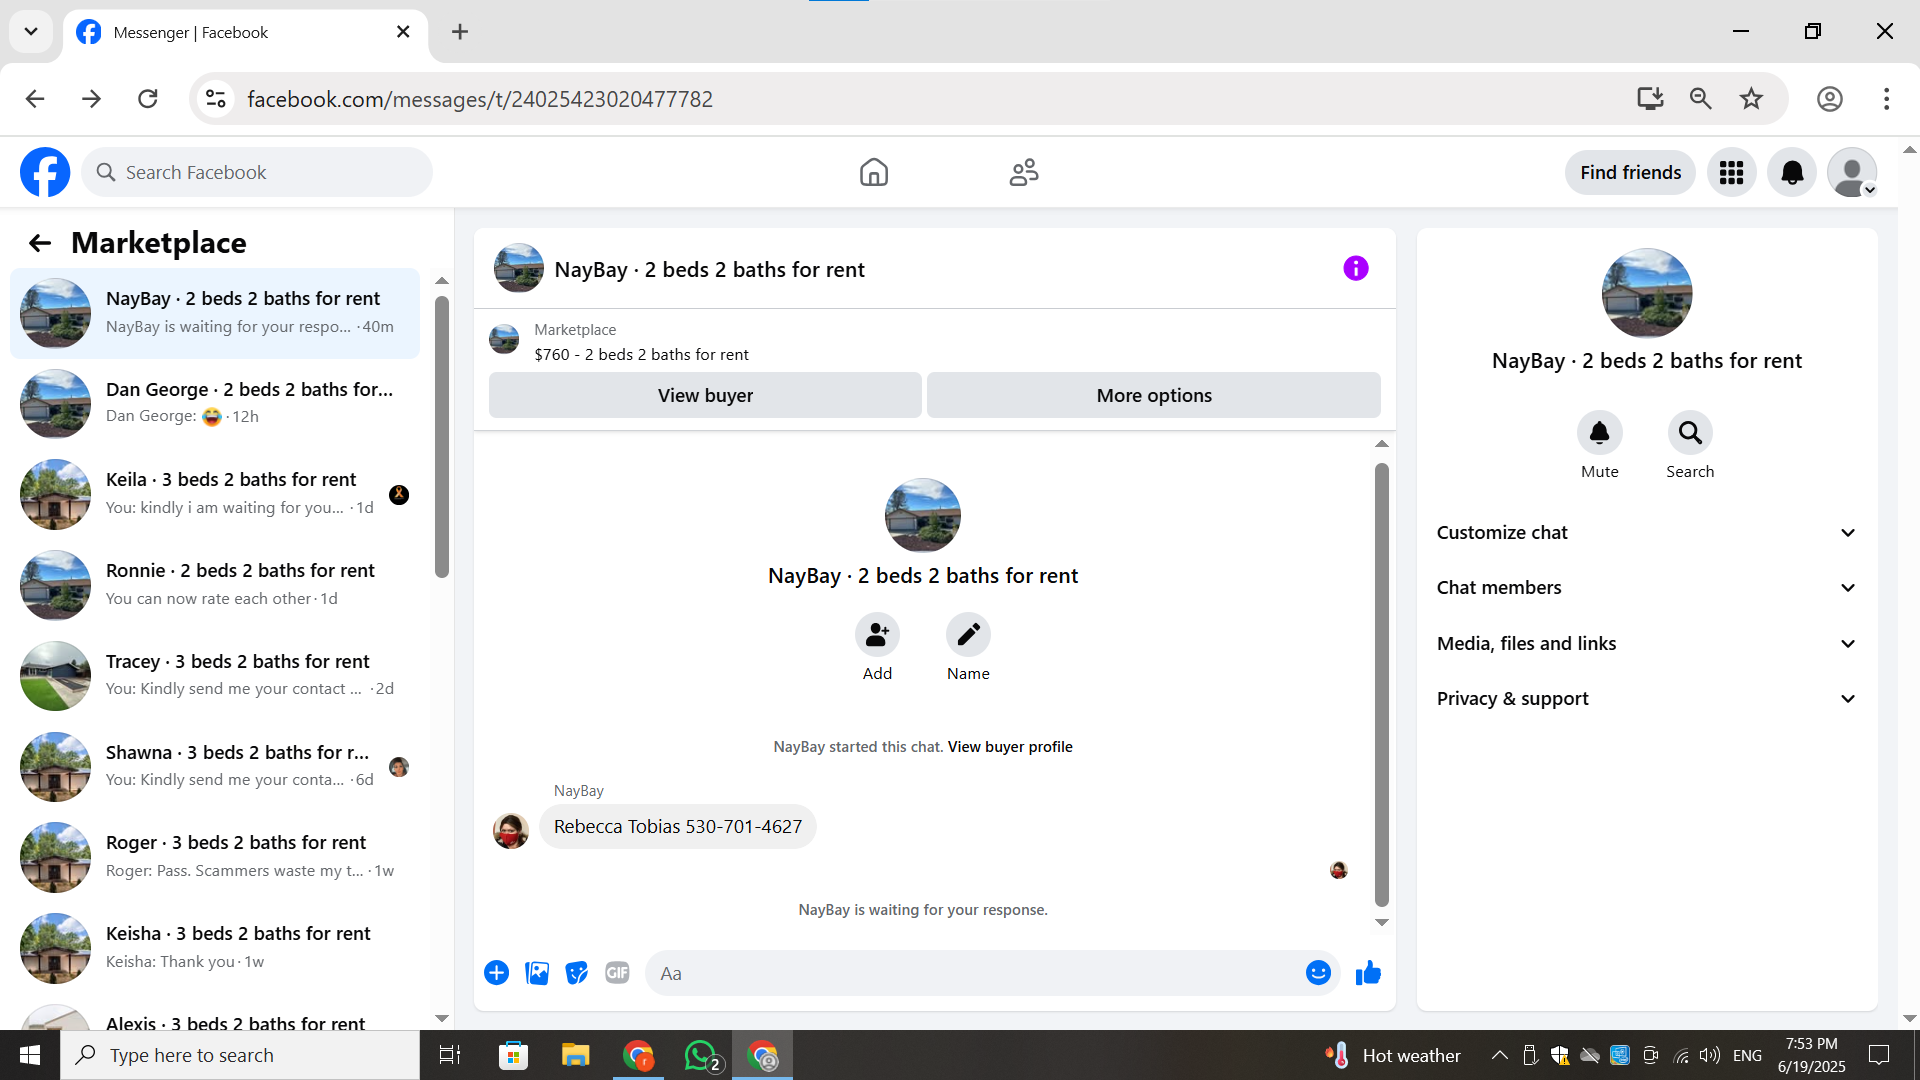The height and width of the screenshot is (1080, 1920).
Task: Open Chrome three-dot menu
Action: click(1886, 99)
